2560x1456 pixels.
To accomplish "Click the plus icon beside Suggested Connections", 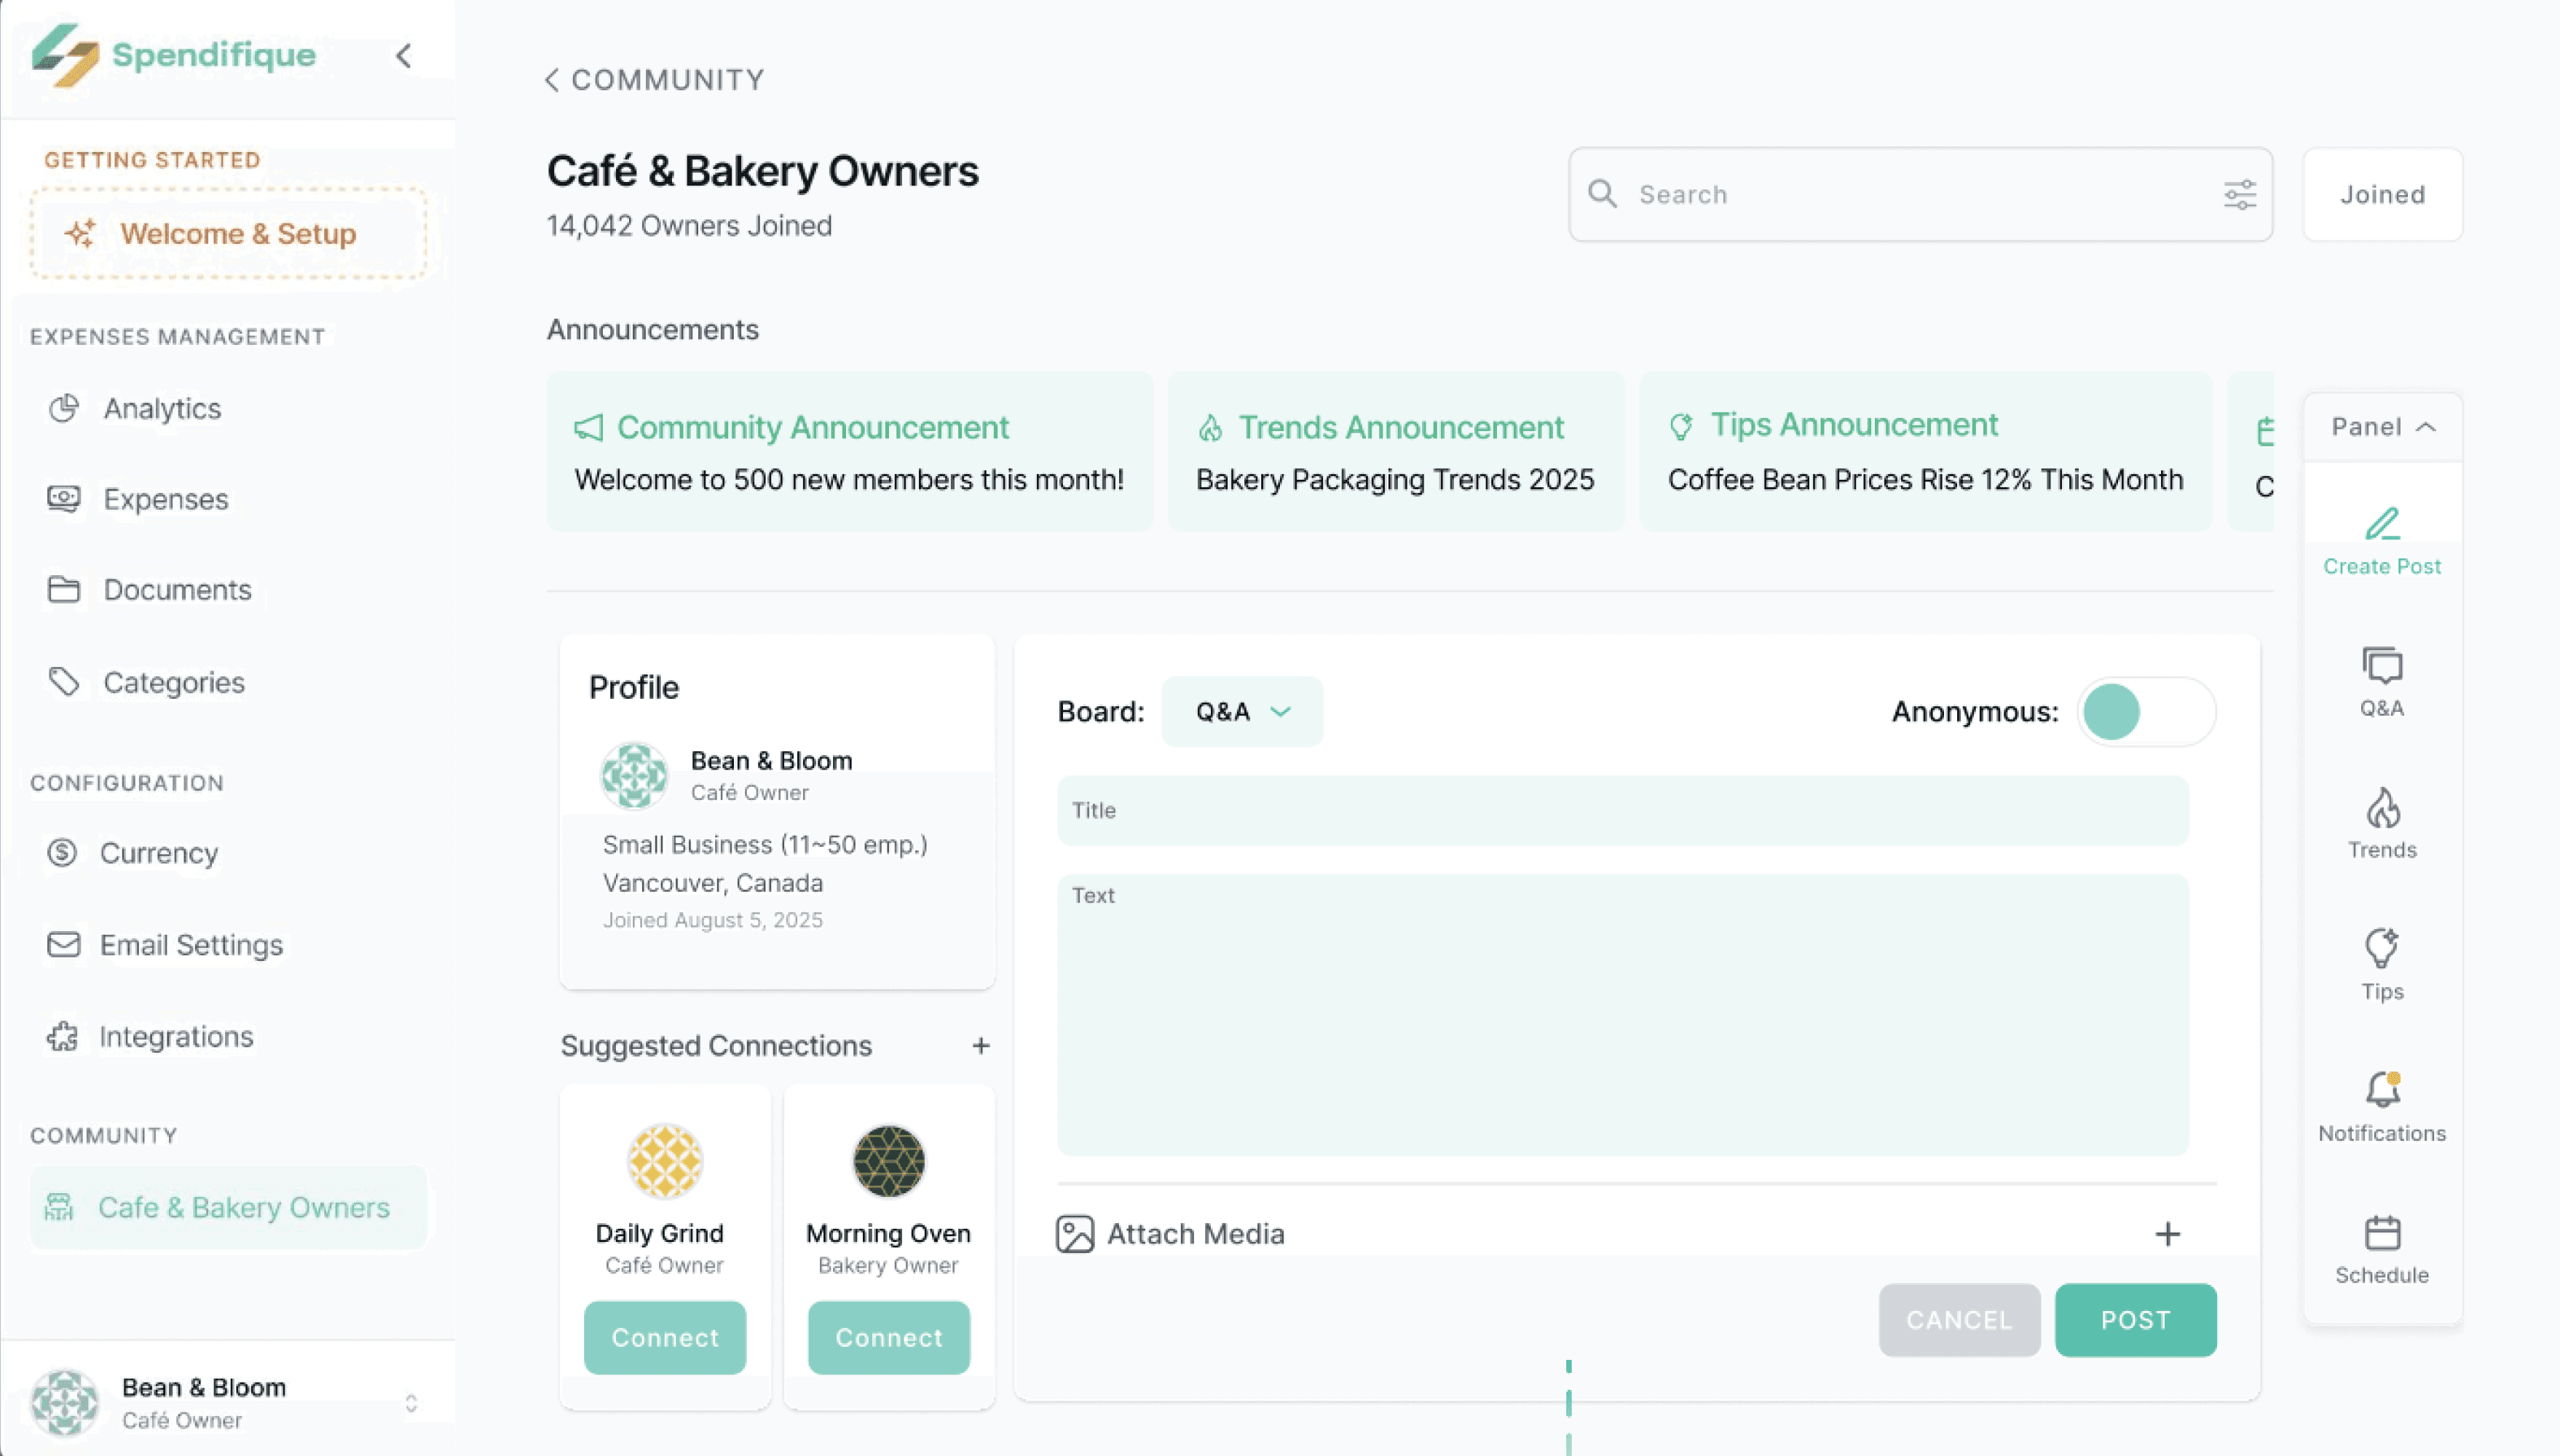I will pos(980,1045).
